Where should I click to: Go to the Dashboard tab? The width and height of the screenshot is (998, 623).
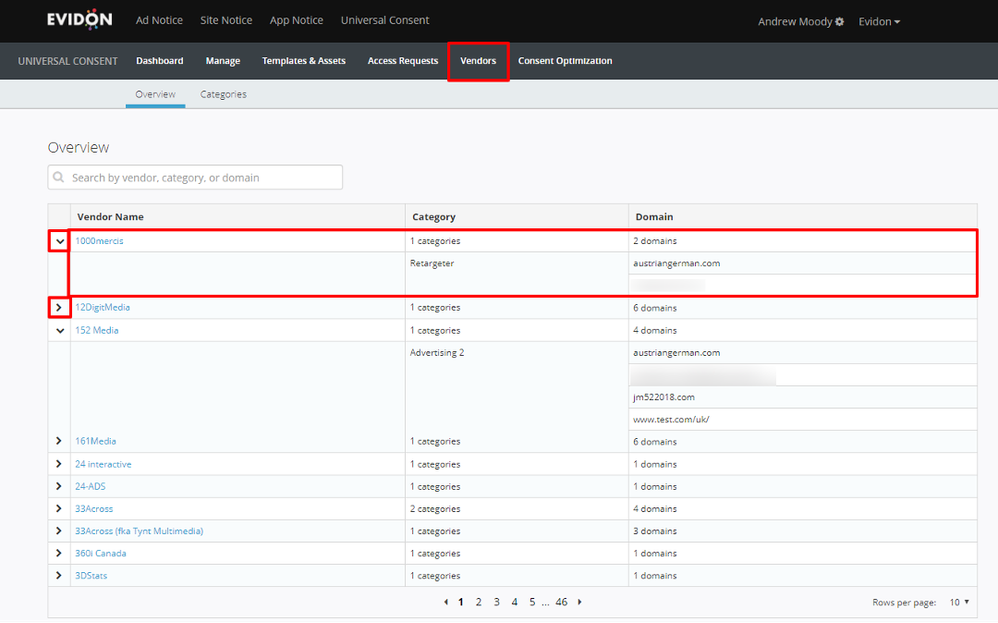pos(160,61)
